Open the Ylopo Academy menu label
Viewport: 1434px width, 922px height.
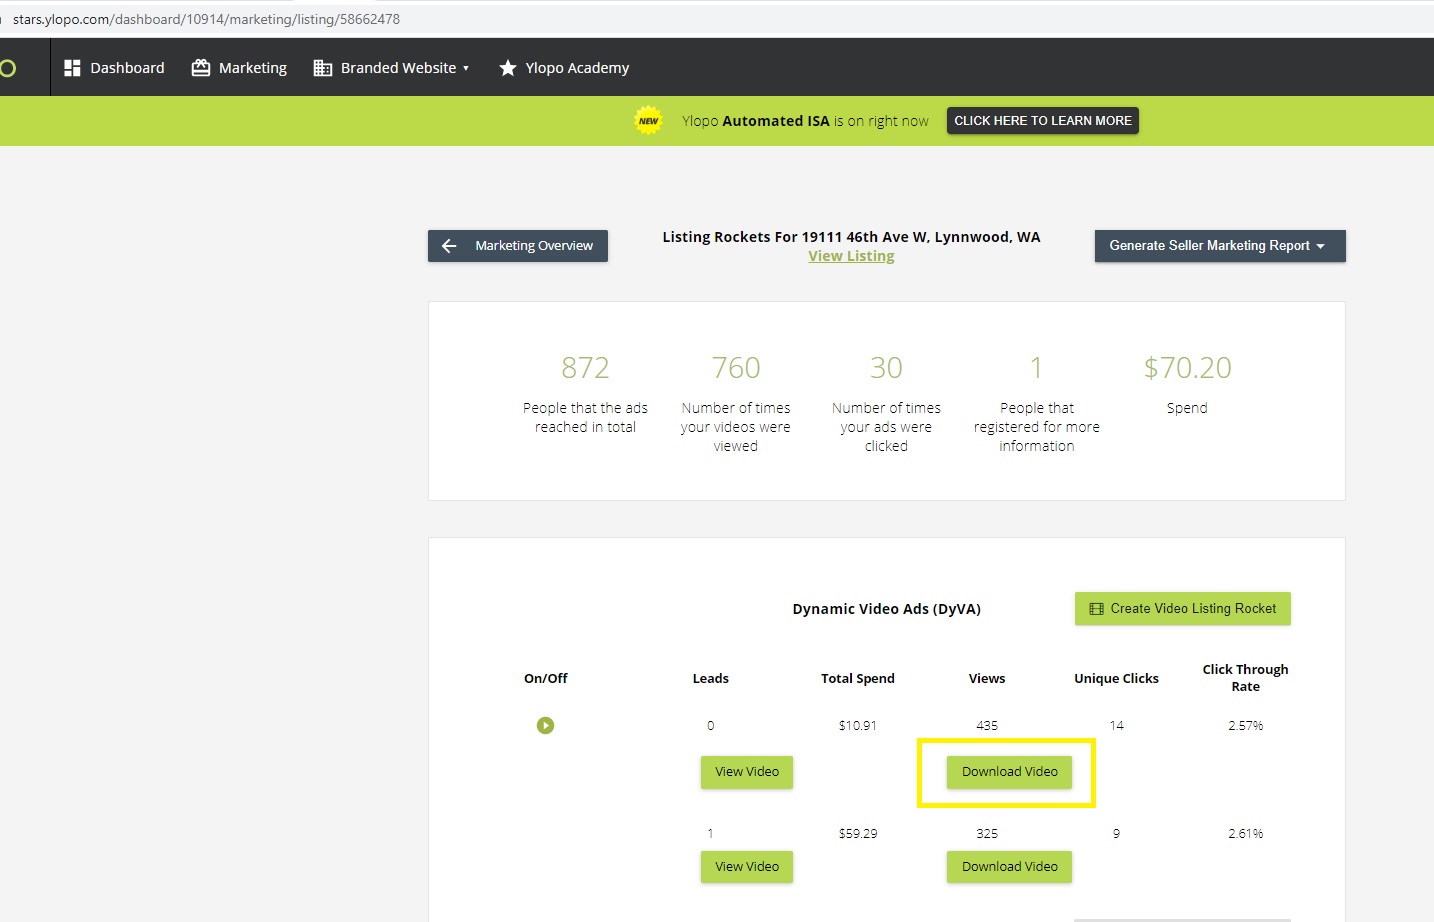[x=577, y=68]
